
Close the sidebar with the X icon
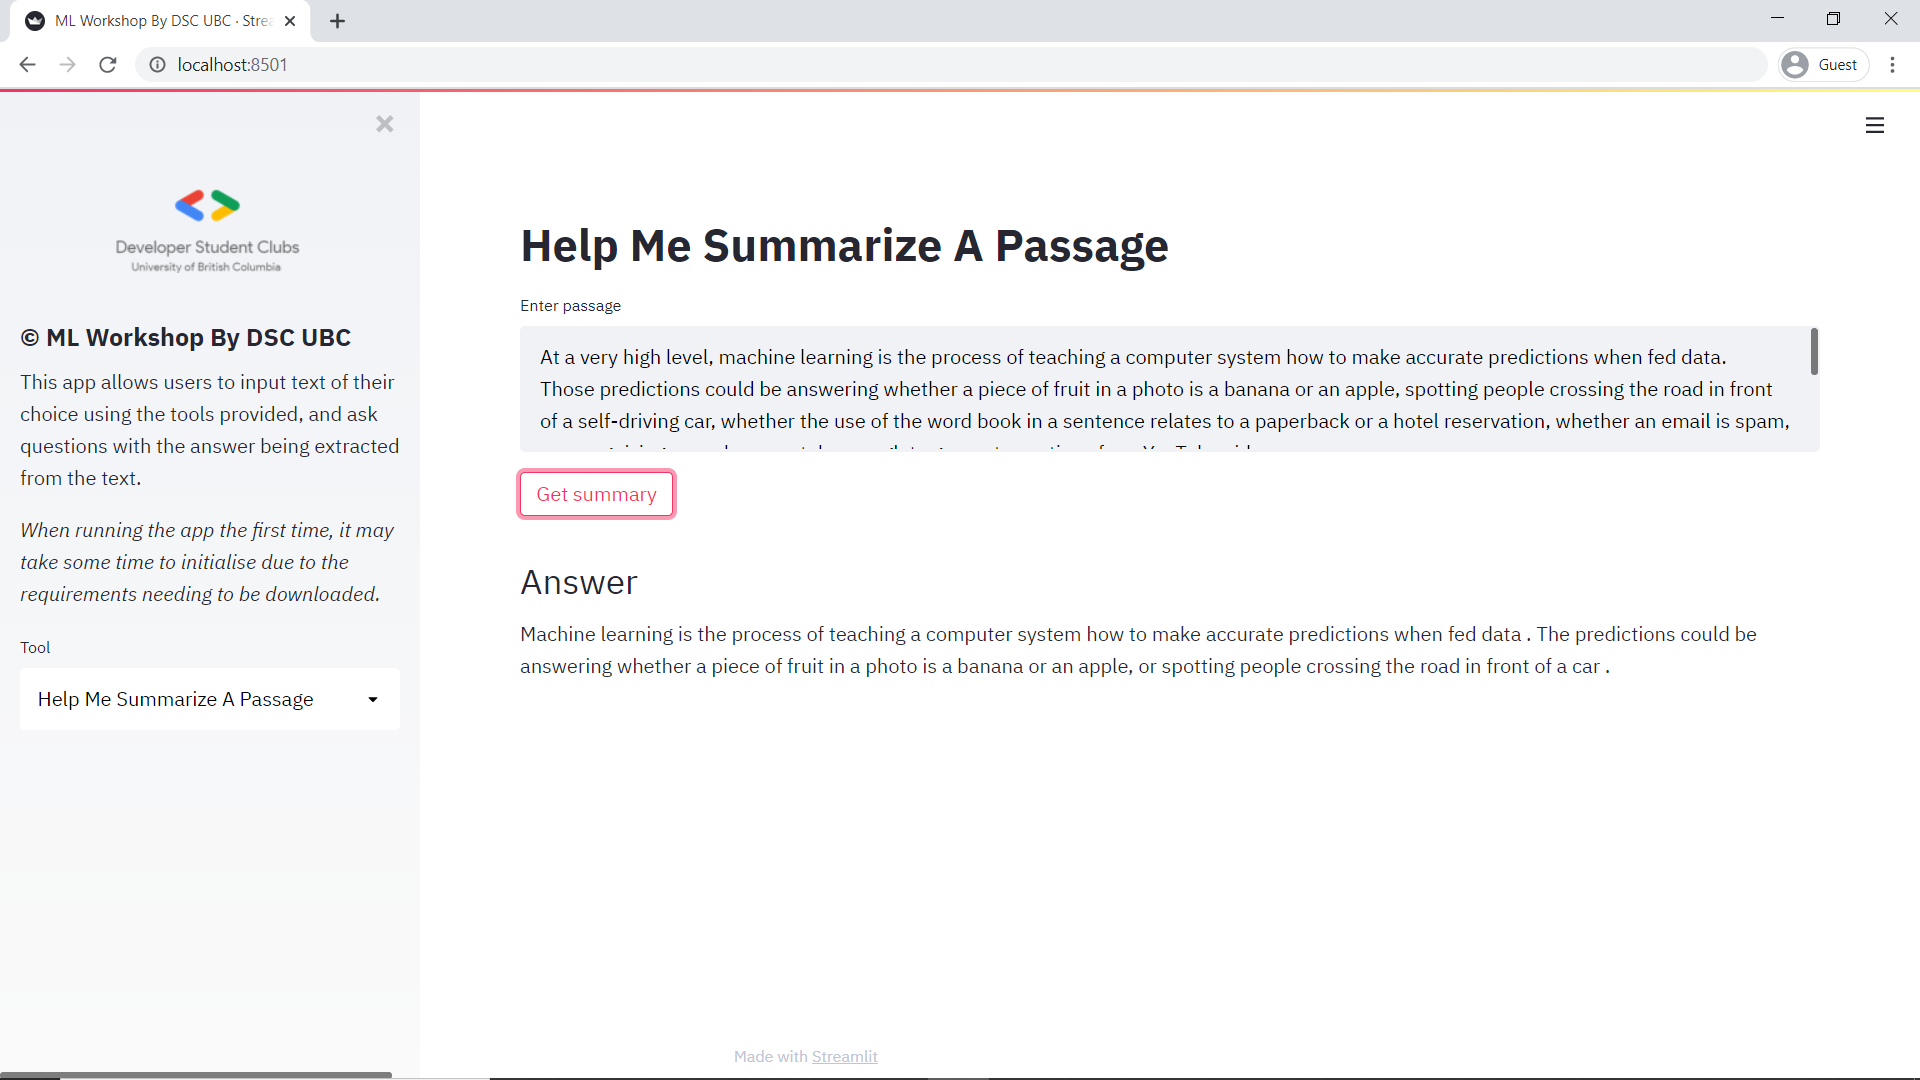pos(385,124)
